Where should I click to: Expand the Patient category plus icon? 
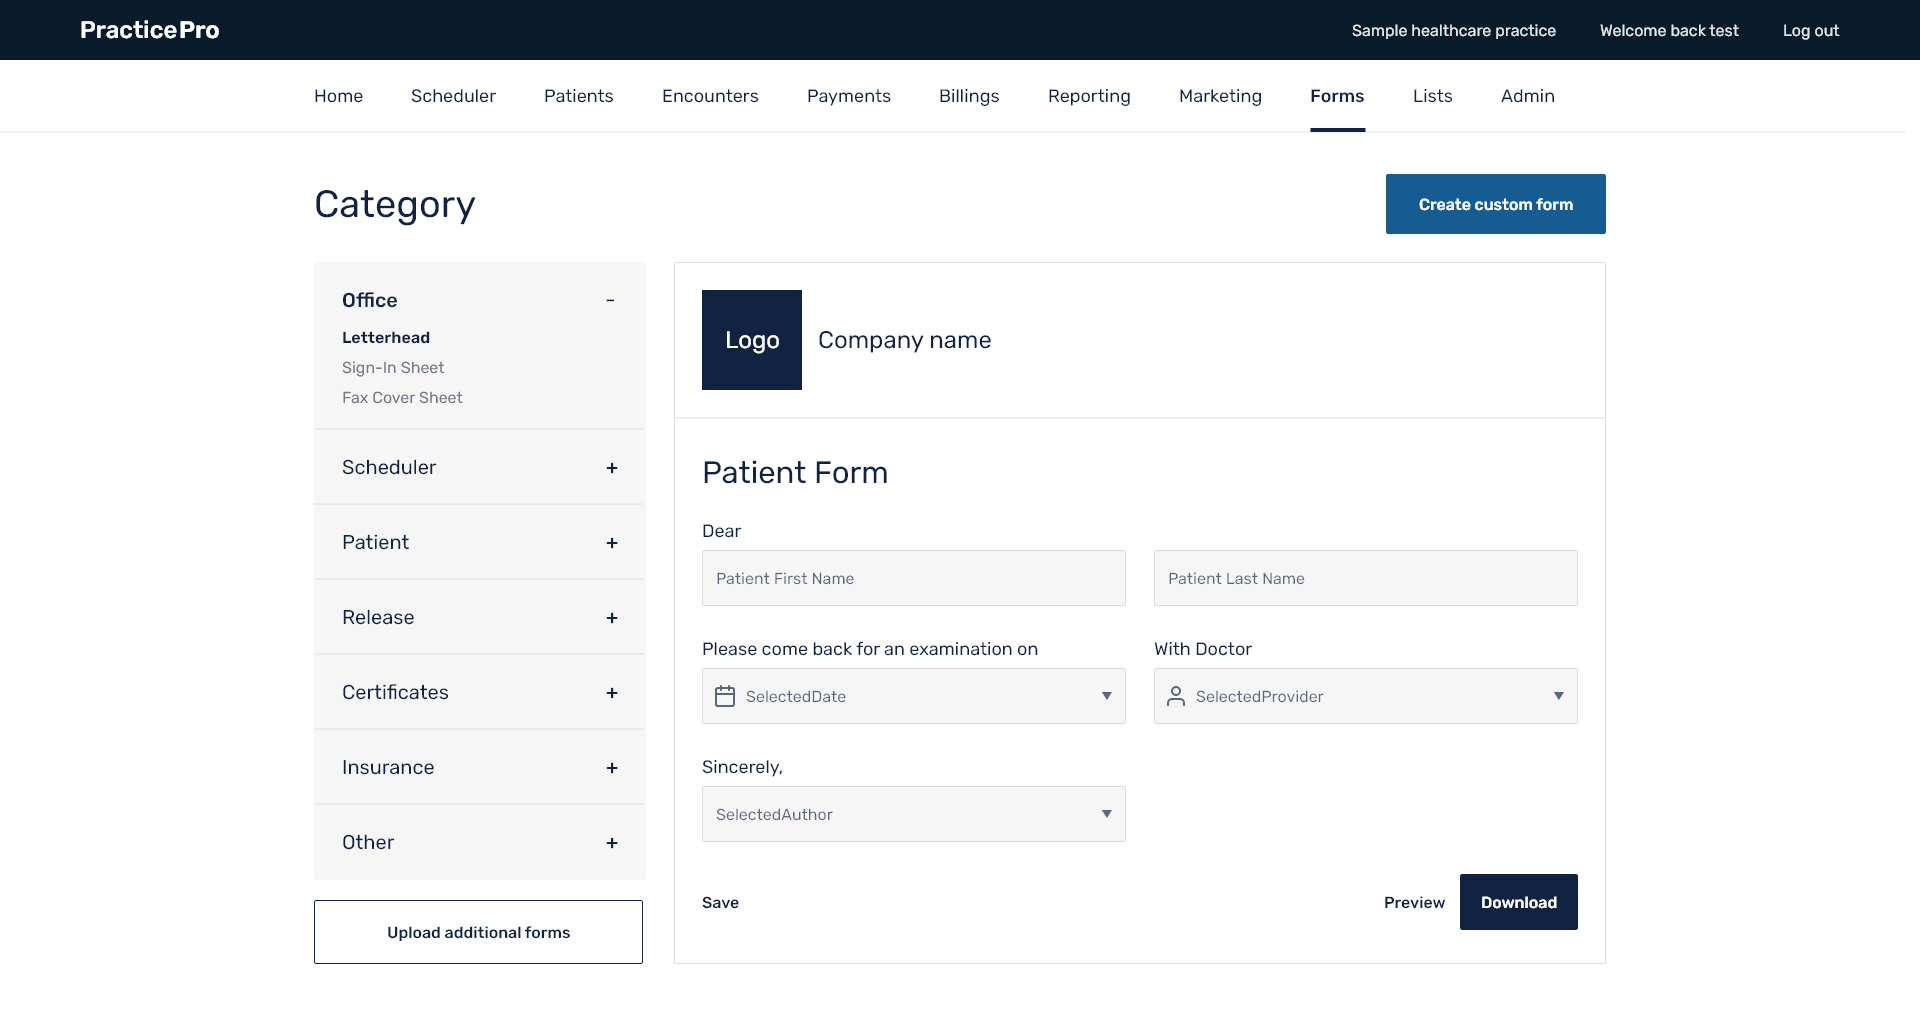612,543
